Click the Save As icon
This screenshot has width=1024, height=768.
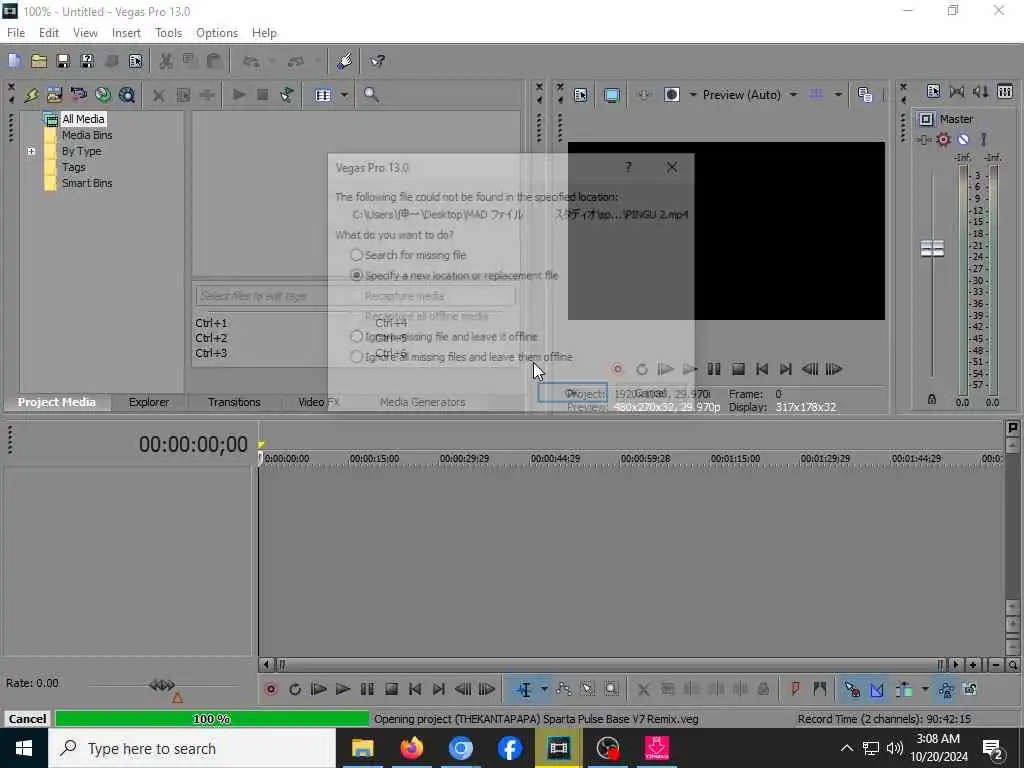pos(87,61)
